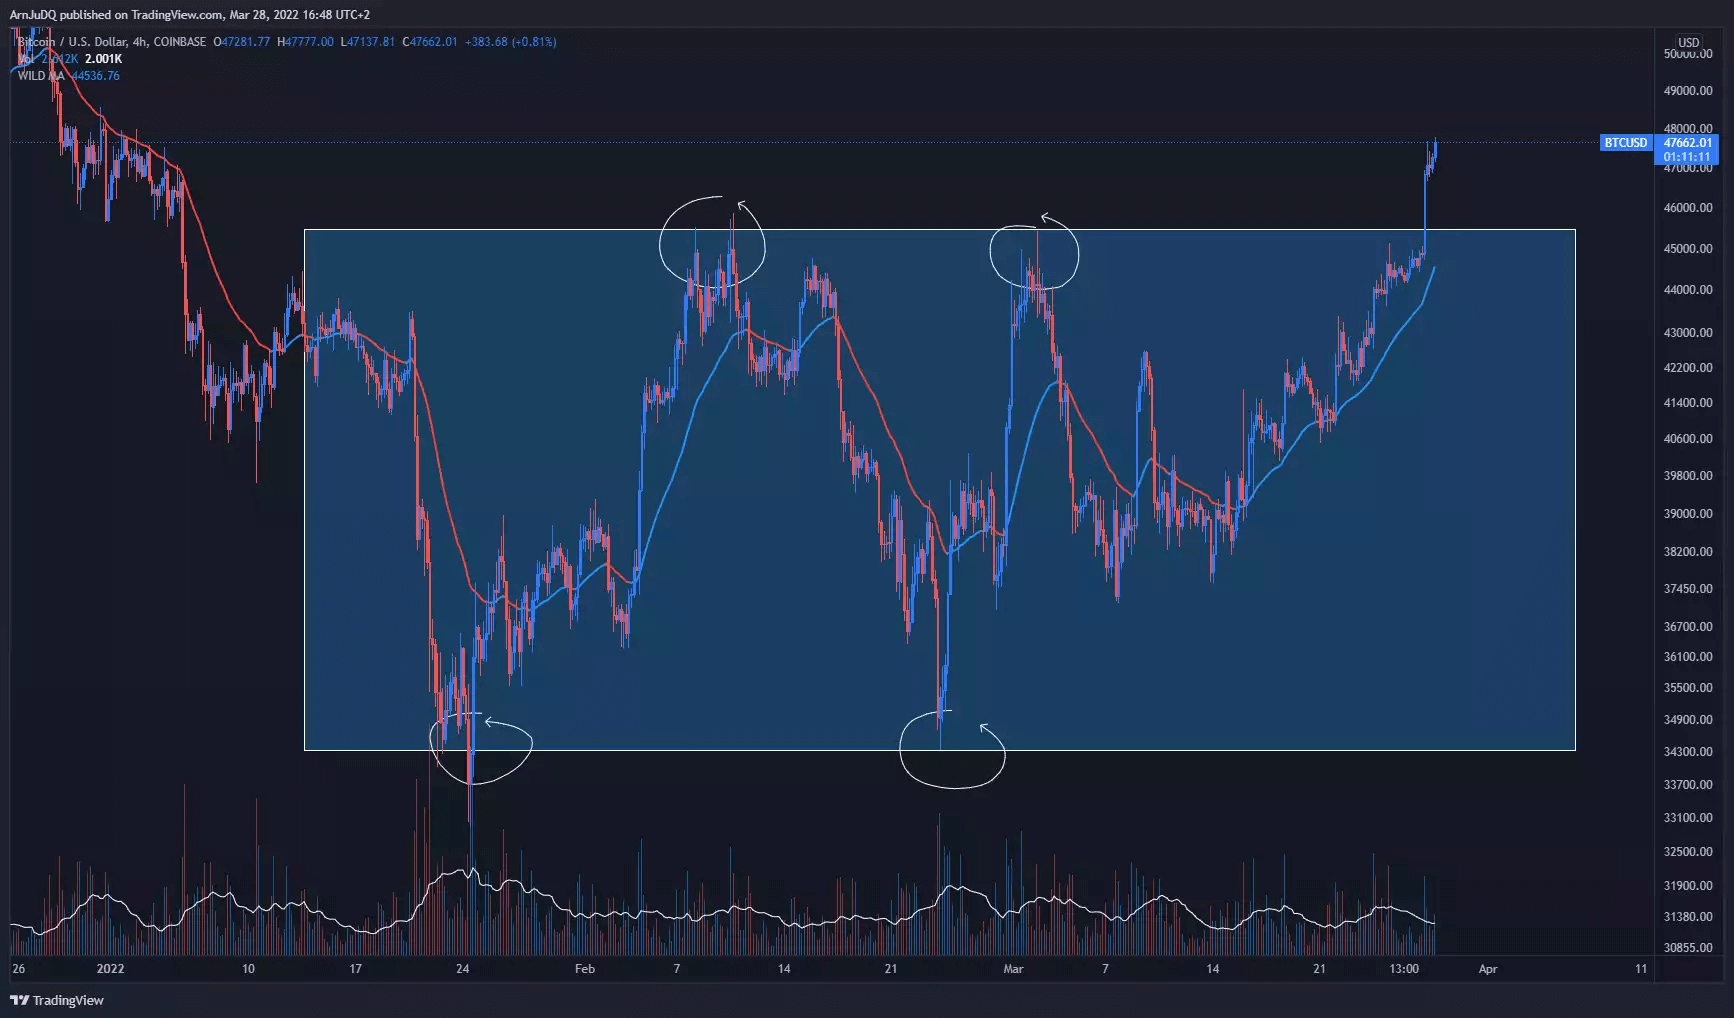The width and height of the screenshot is (1734, 1018).
Task: Click the 36100.00 price axis label
Action: click(1688, 657)
